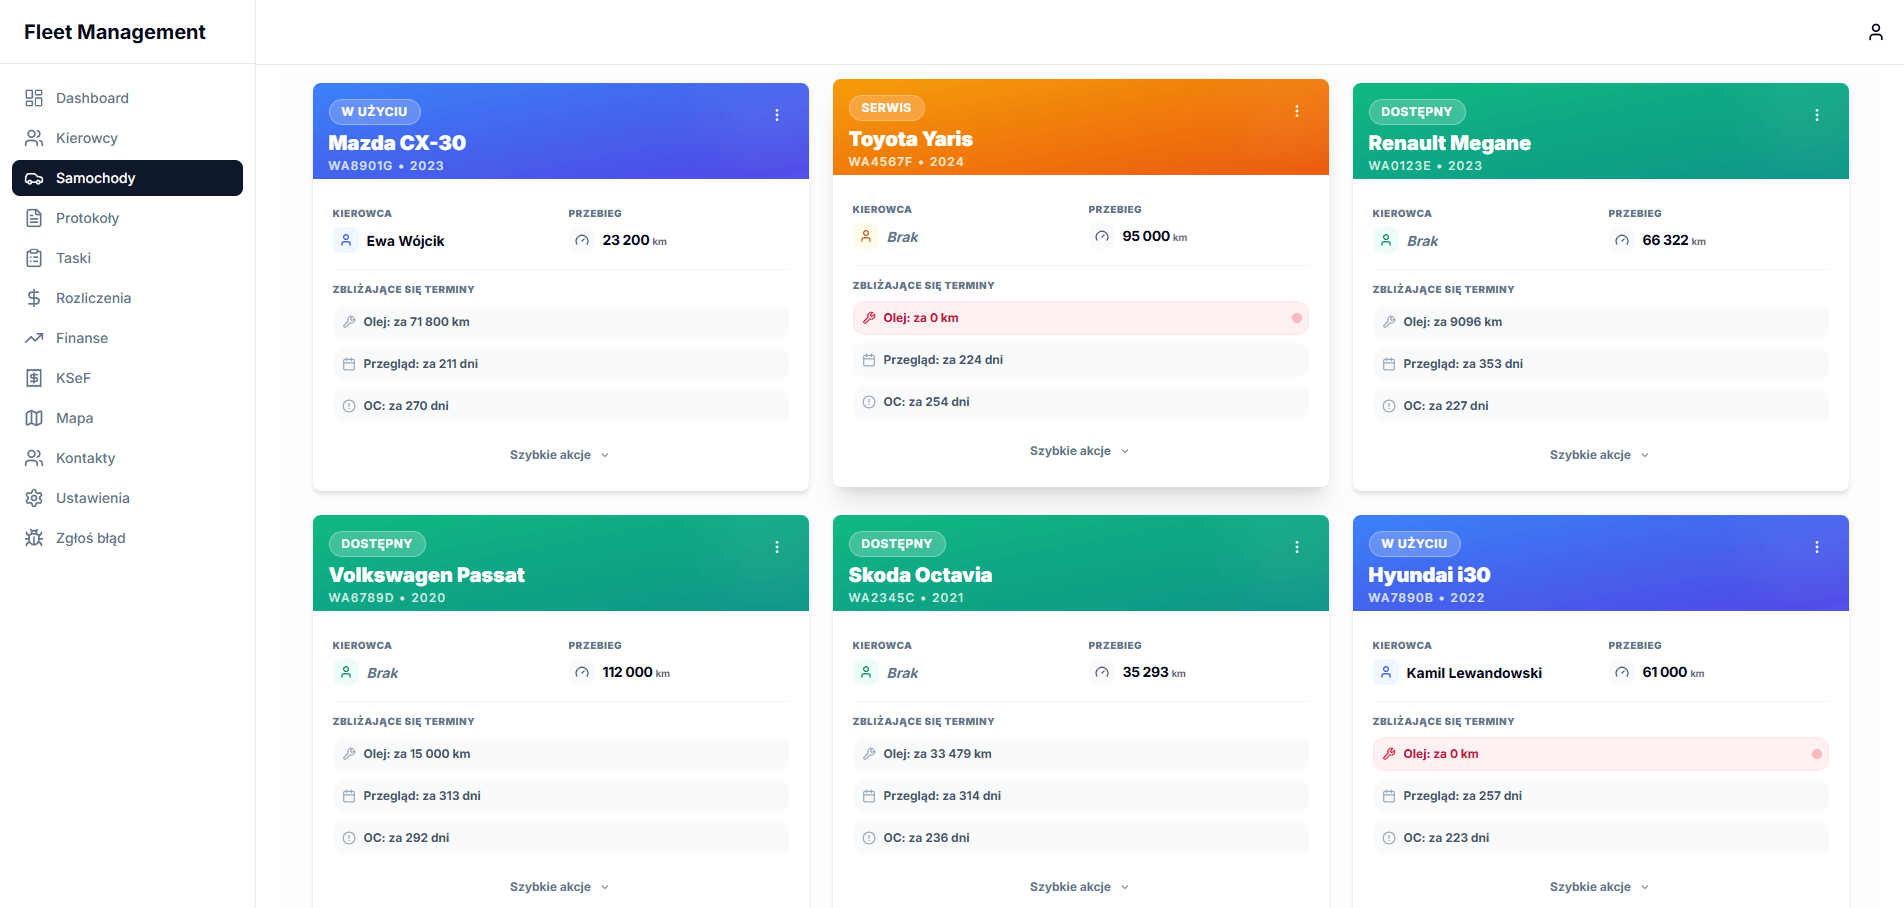This screenshot has height=908, width=1904.
Task: Click the Rozliczenia dollar icon
Action: click(34, 298)
